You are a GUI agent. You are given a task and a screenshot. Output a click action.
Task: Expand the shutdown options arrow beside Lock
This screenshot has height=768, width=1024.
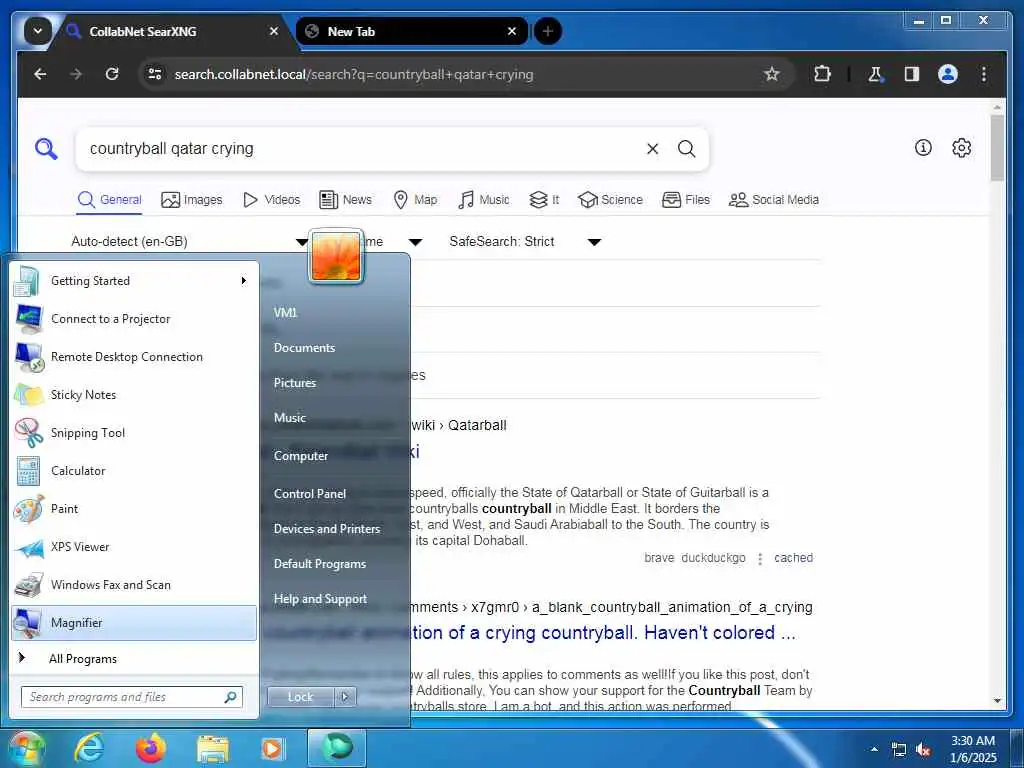(x=345, y=697)
